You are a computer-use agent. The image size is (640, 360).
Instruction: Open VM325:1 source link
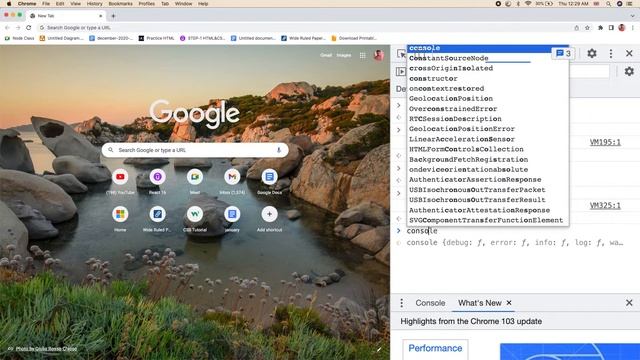605,205
